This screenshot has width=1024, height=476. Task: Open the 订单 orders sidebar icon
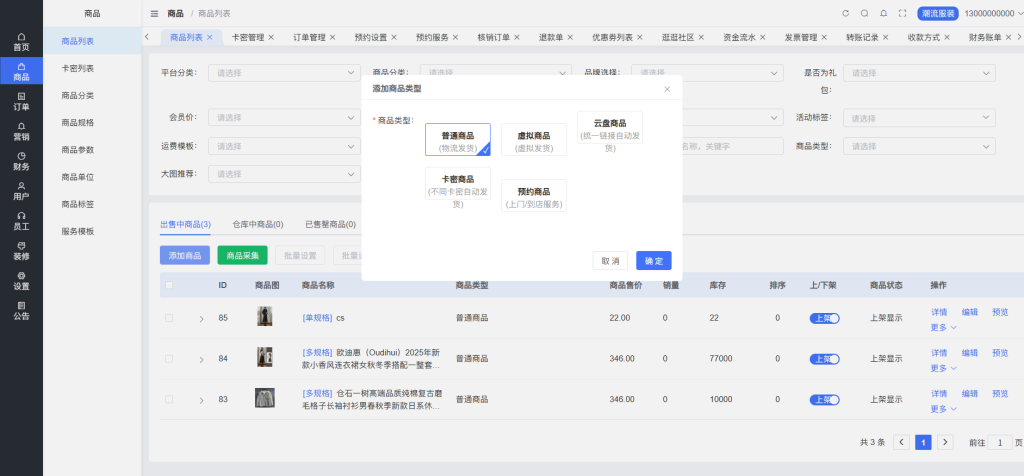(21, 101)
